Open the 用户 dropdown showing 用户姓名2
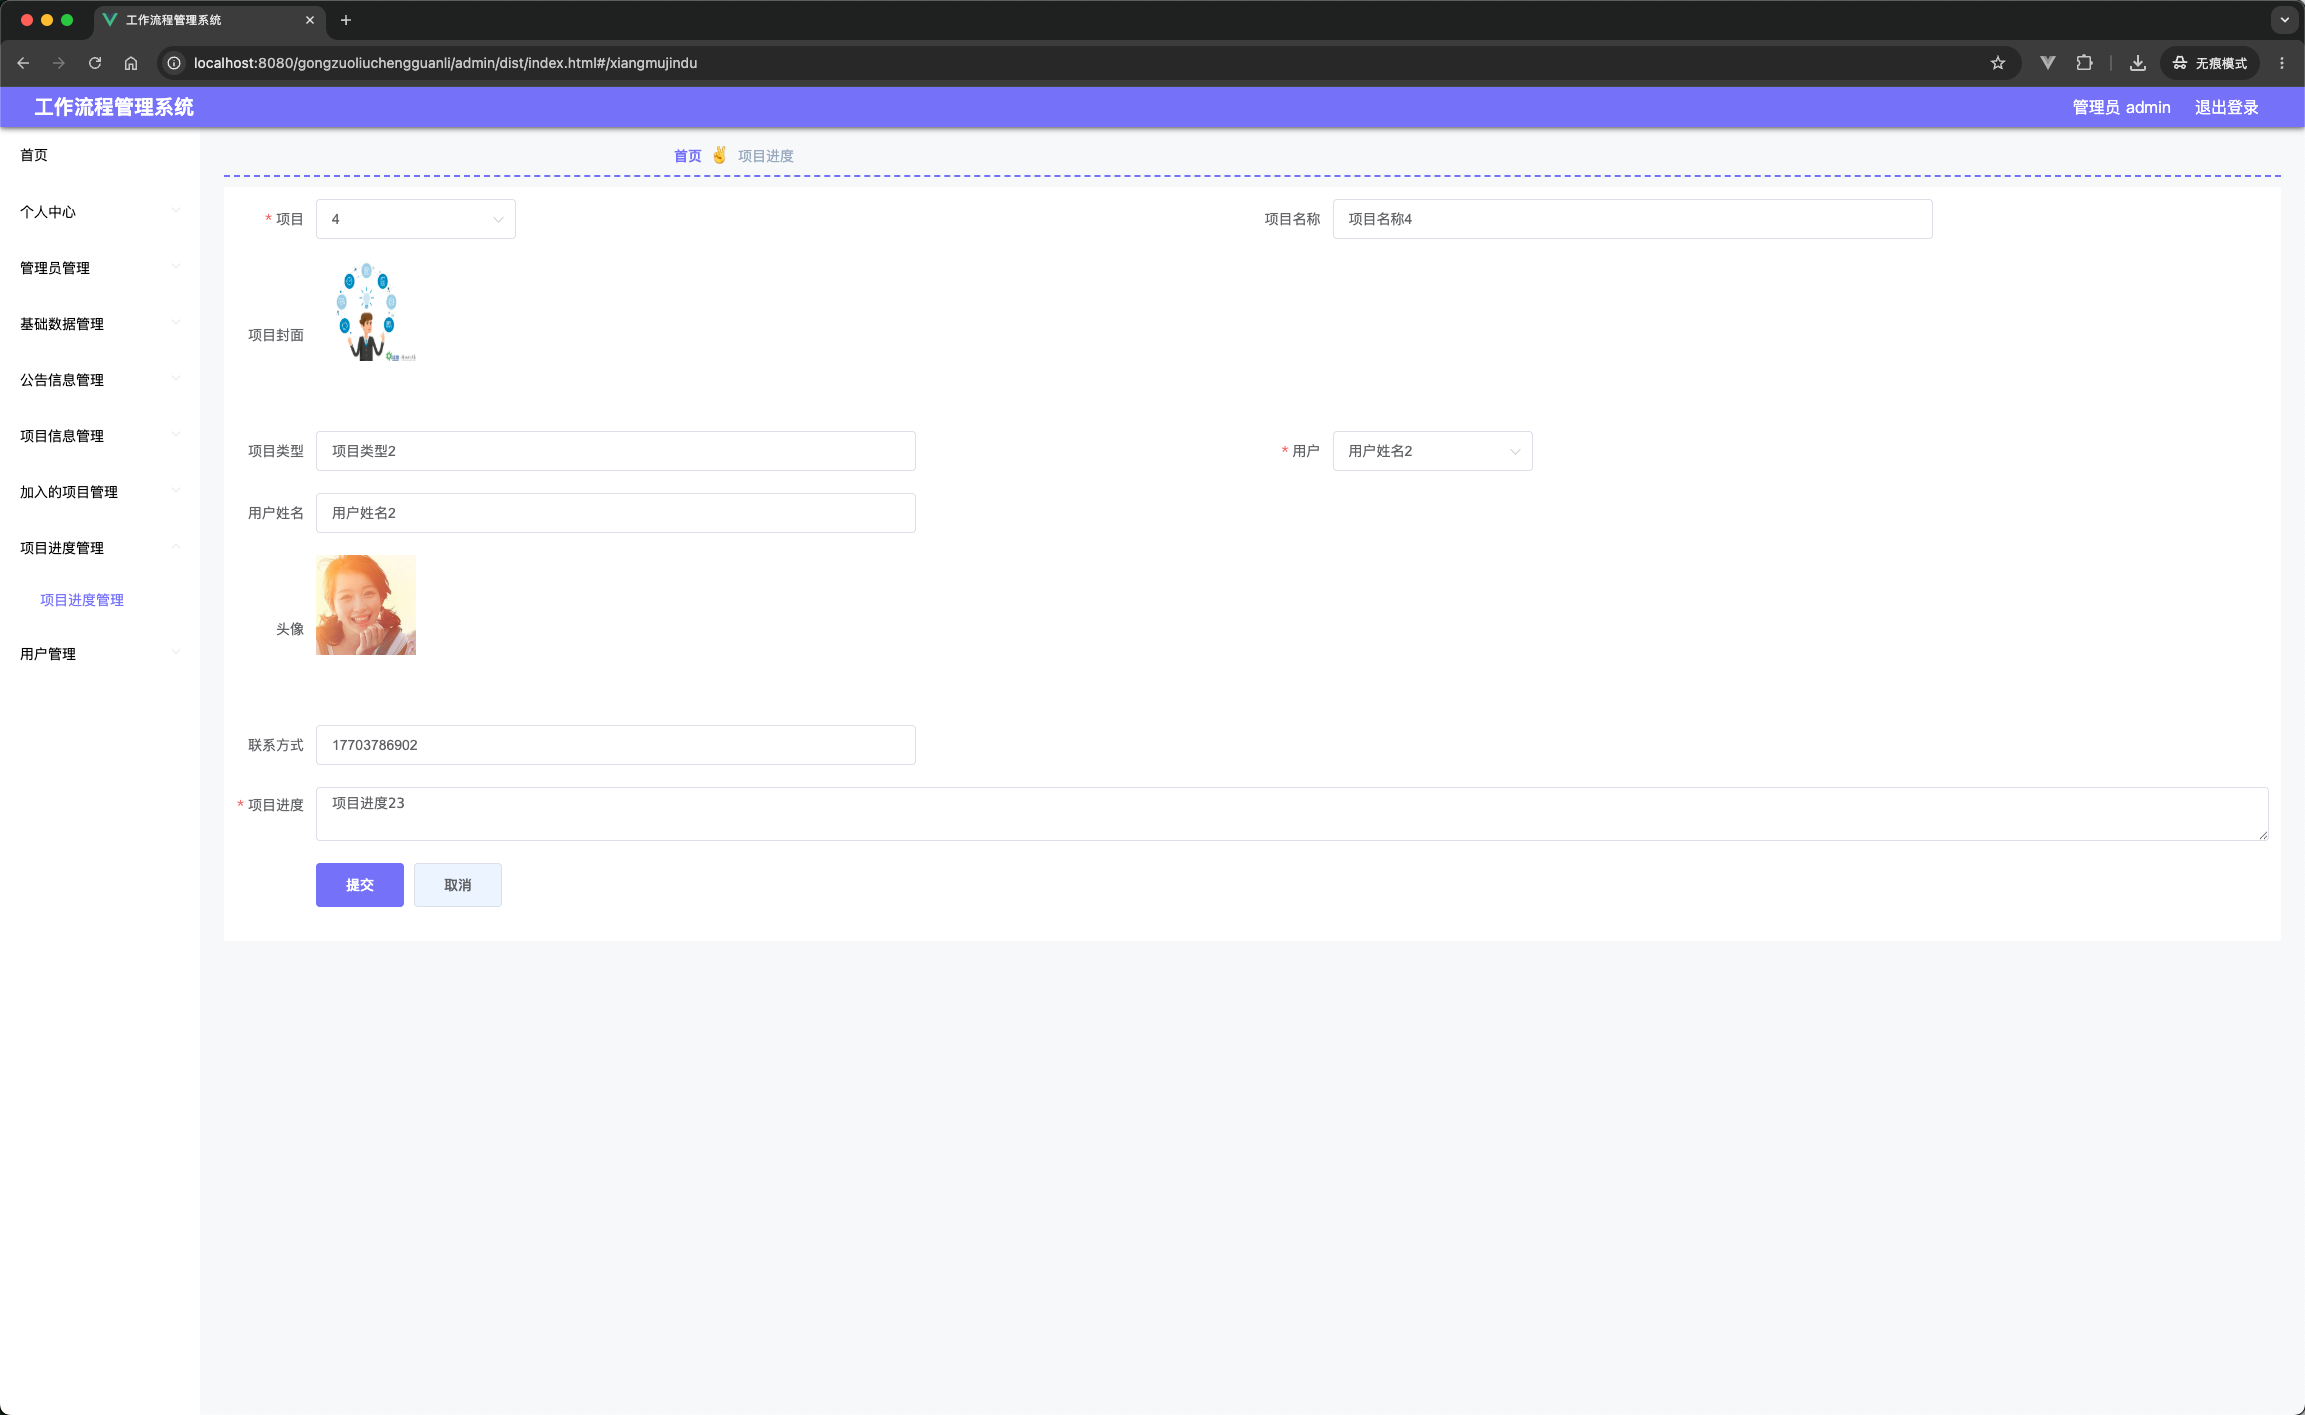The image size is (2305, 1415). pos(1432,451)
